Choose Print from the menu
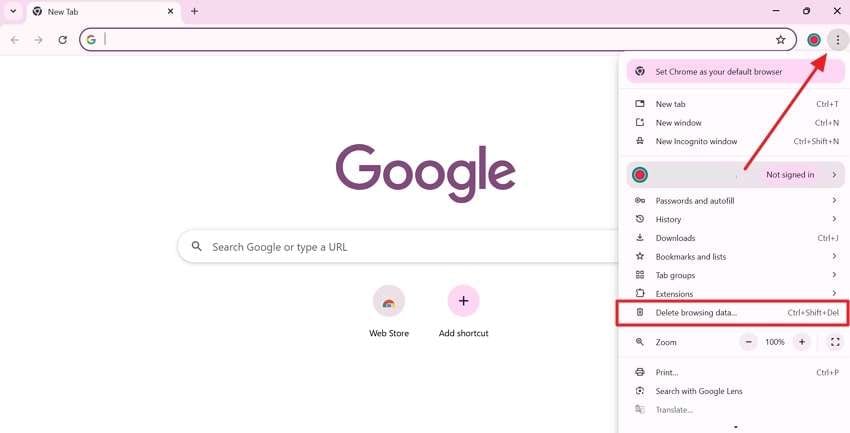This screenshot has height=433, width=850. tap(736, 372)
